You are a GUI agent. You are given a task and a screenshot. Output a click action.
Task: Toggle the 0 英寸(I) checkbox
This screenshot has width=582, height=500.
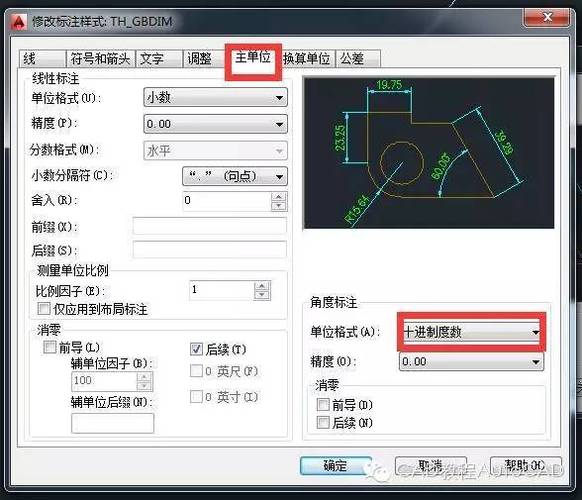pos(196,396)
